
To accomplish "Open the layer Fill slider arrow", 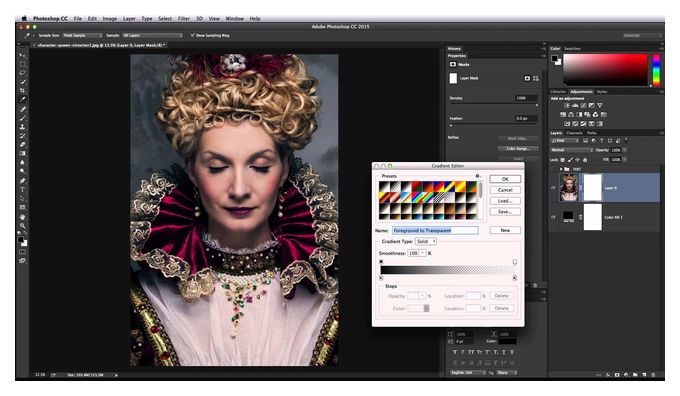I will pos(625,160).
